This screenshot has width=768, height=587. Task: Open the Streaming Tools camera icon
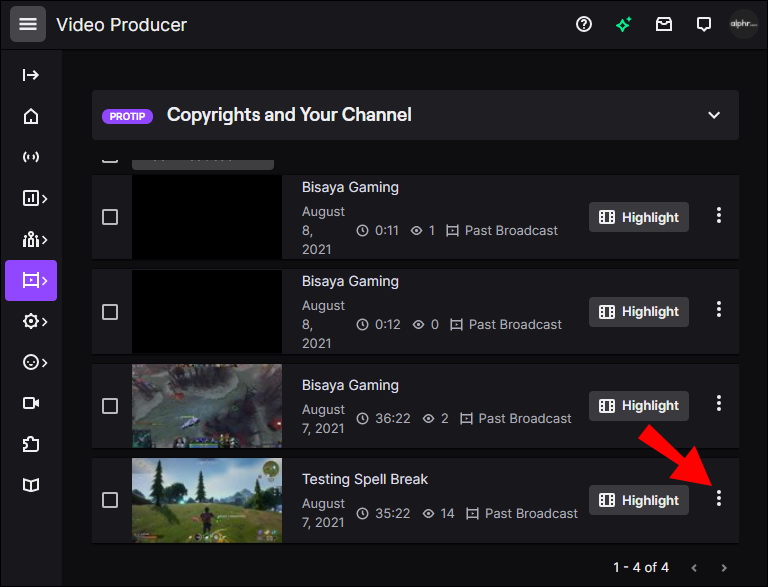point(31,403)
